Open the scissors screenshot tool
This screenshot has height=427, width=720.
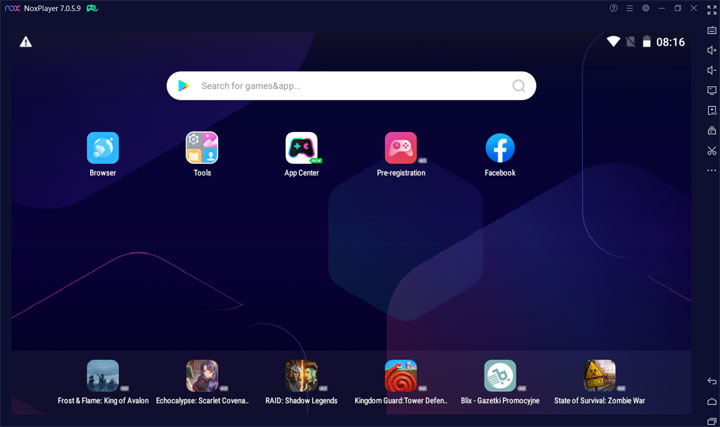point(712,151)
